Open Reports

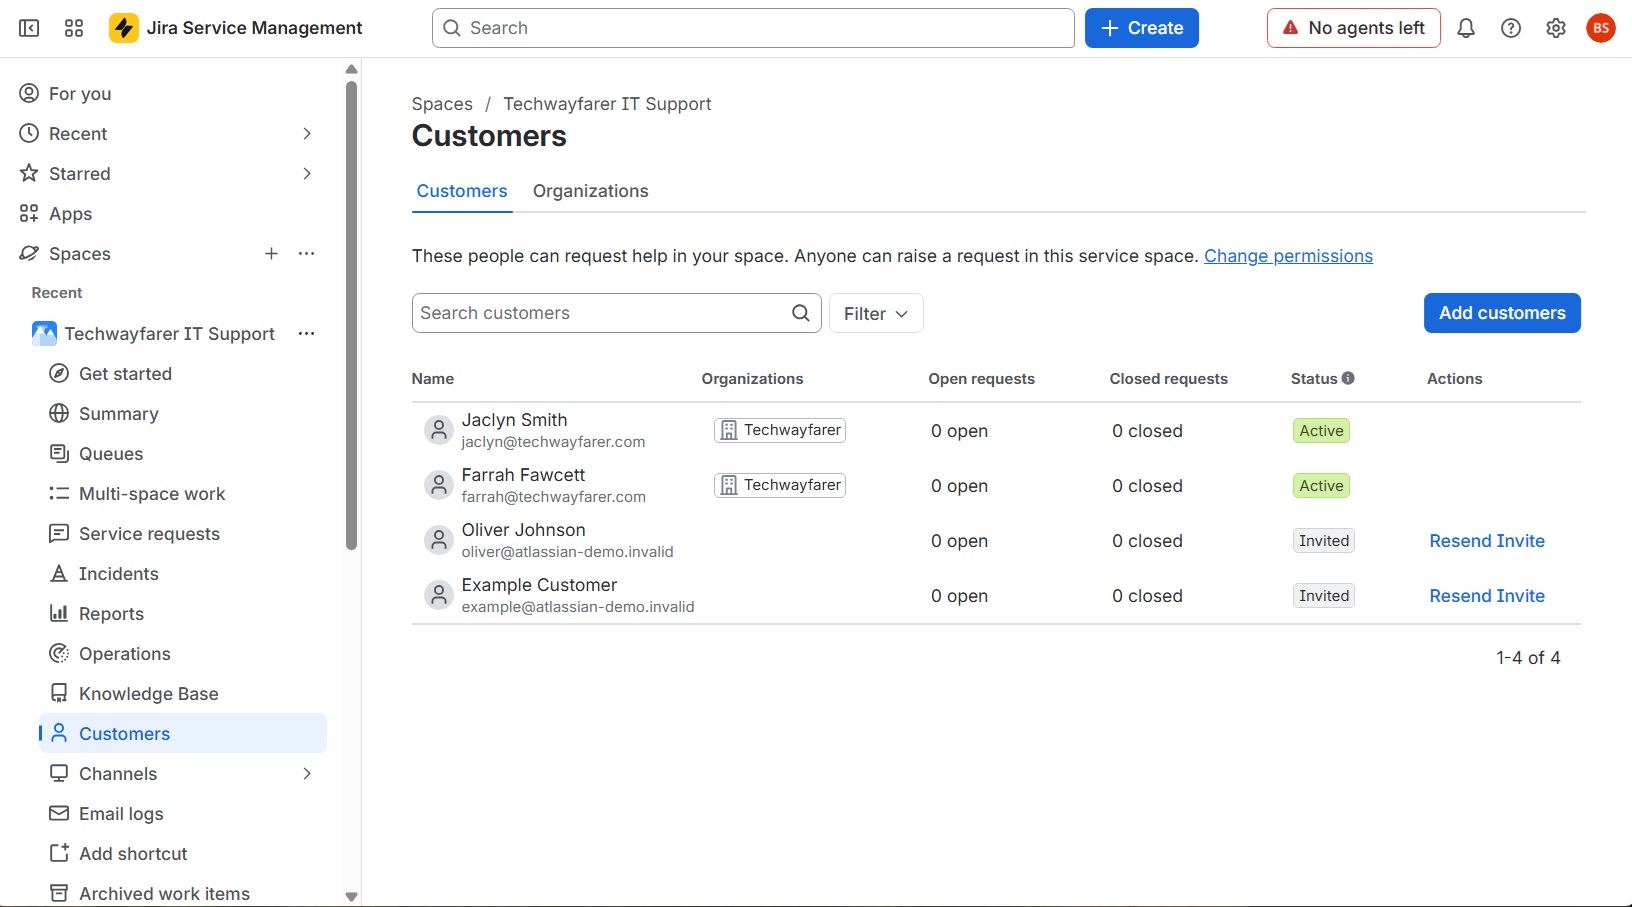tap(183, 614)
